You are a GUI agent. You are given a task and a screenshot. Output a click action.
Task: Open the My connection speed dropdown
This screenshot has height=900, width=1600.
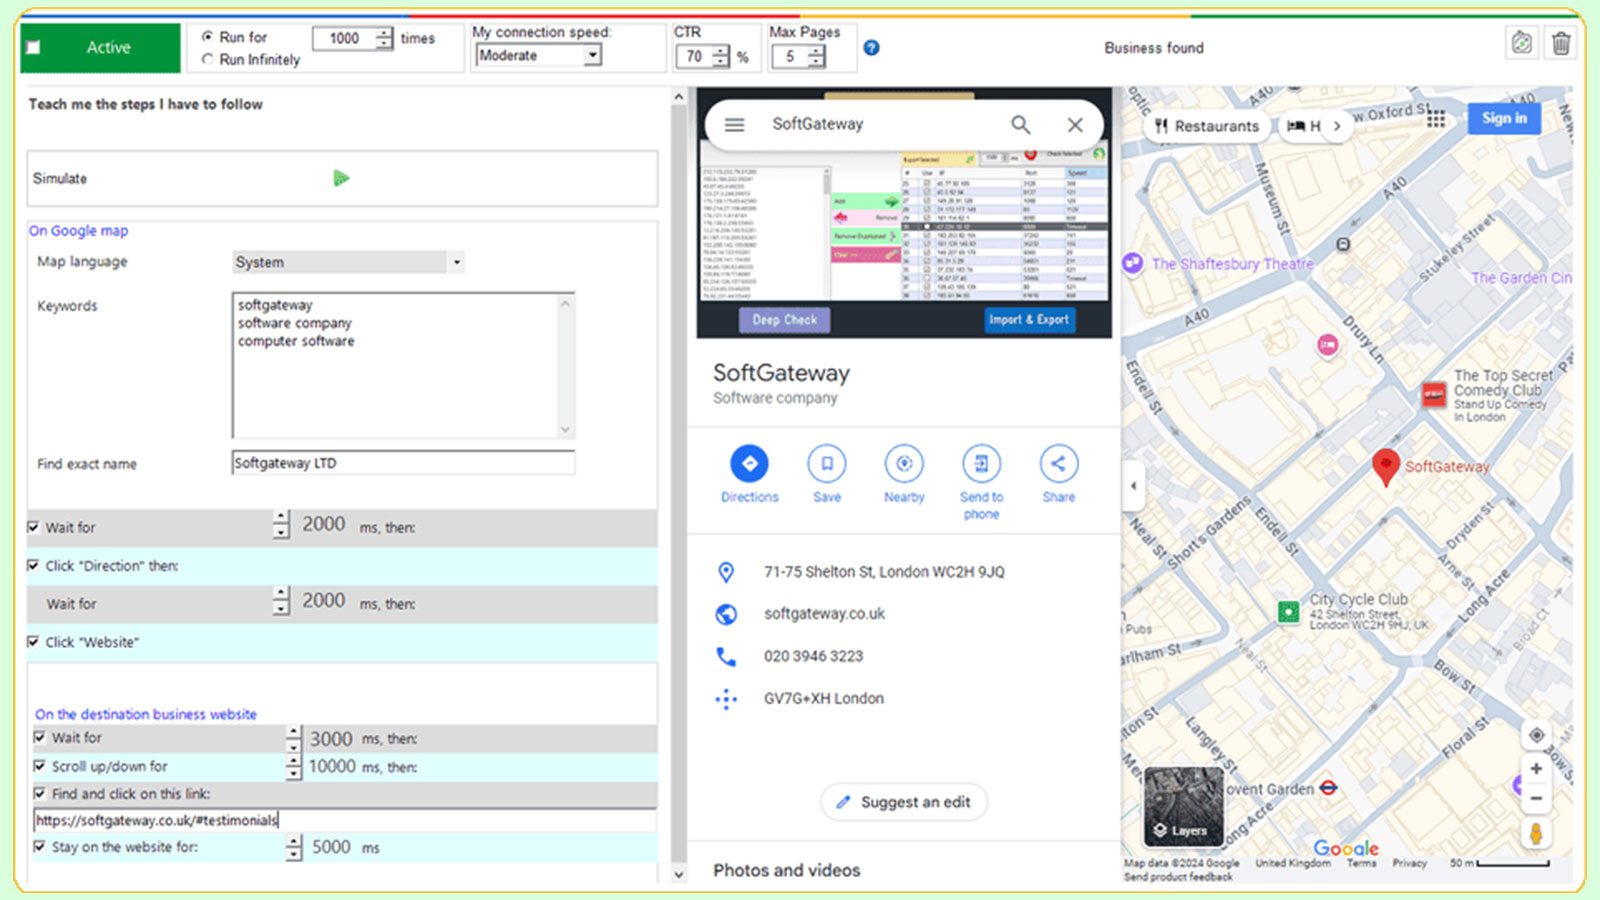pyautogui.click(x=594, y=55)
